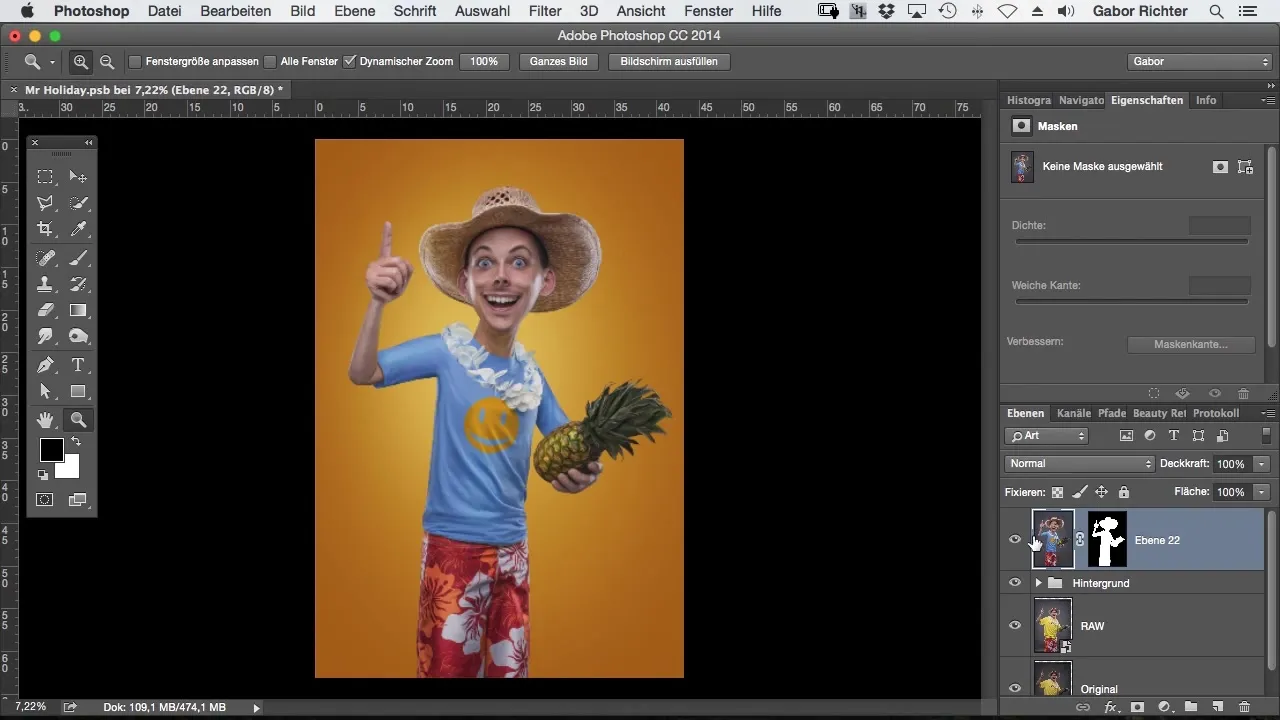Select the History Brush tool
The height and width of the screenshot is (720, 1280).
point(78,284)
